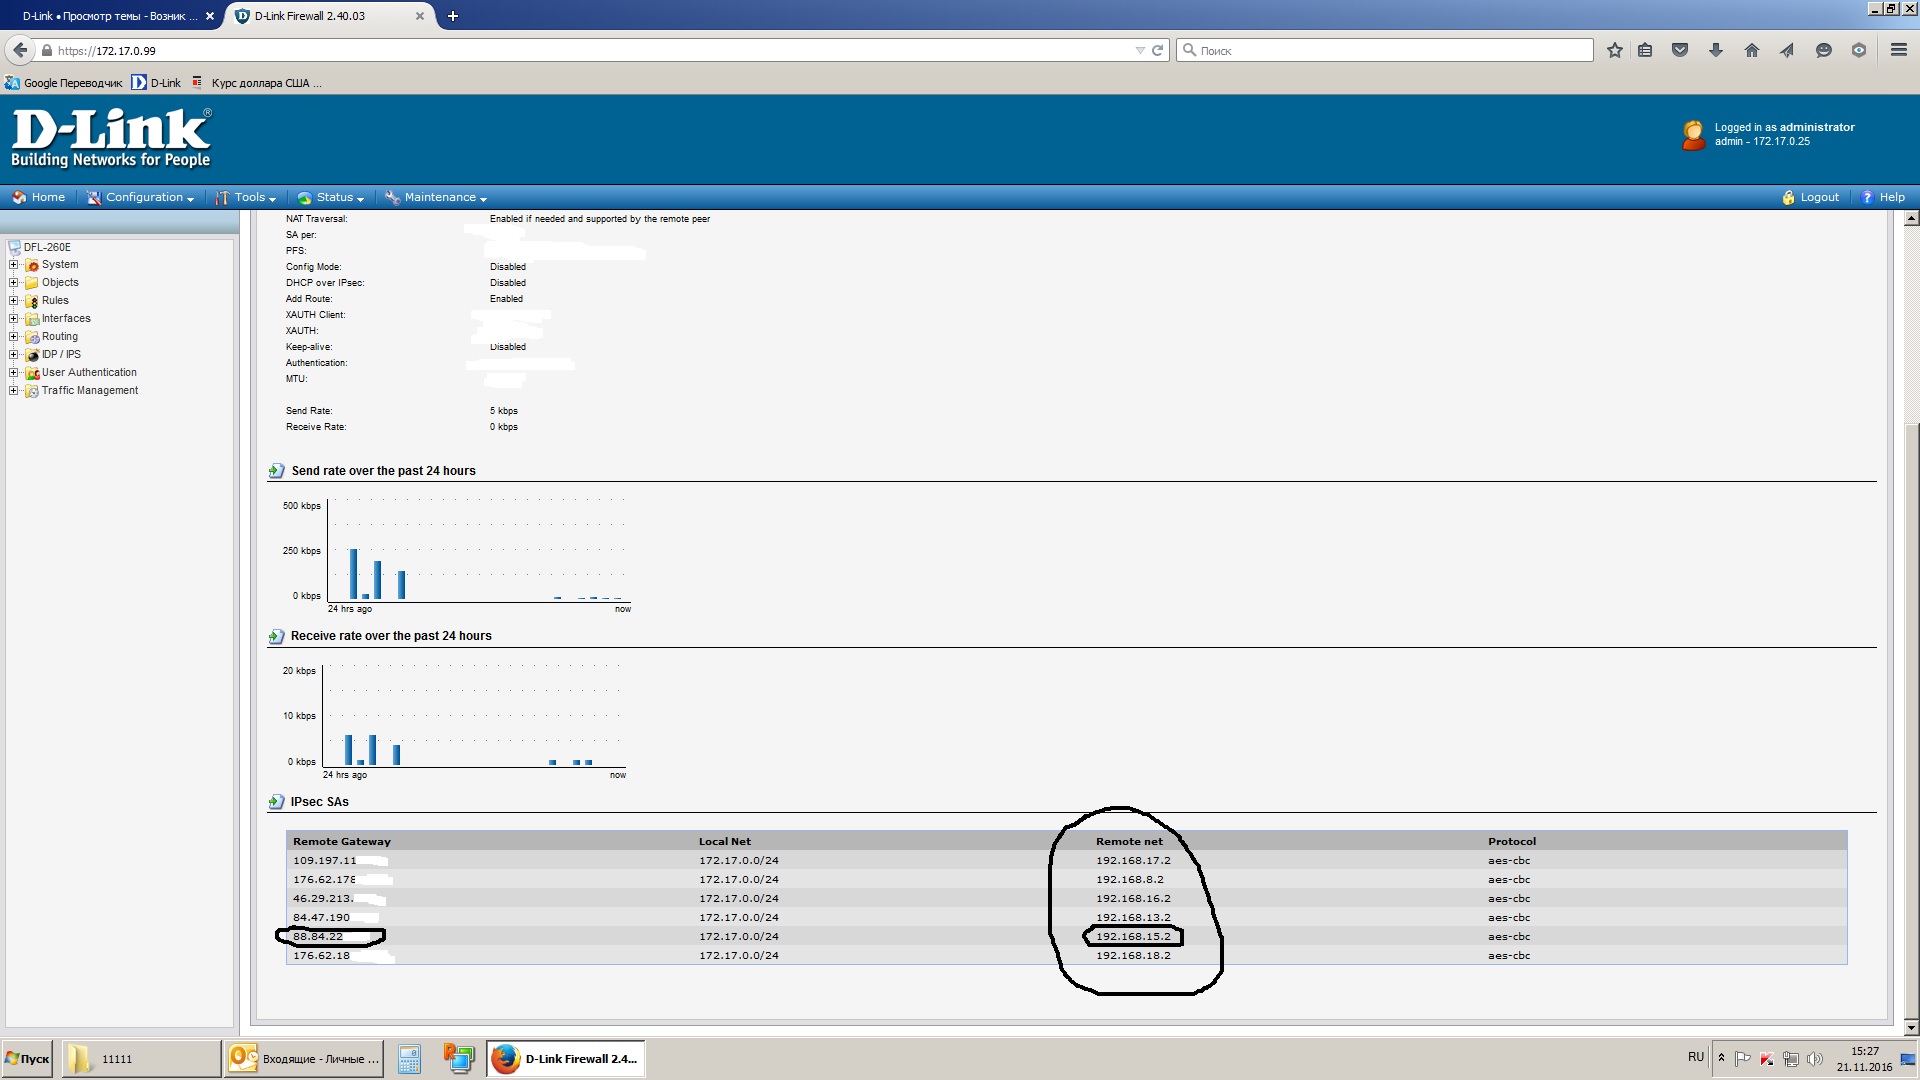Click the Help link
Screen dimensions: 1920x1080
pos(1890,198)
